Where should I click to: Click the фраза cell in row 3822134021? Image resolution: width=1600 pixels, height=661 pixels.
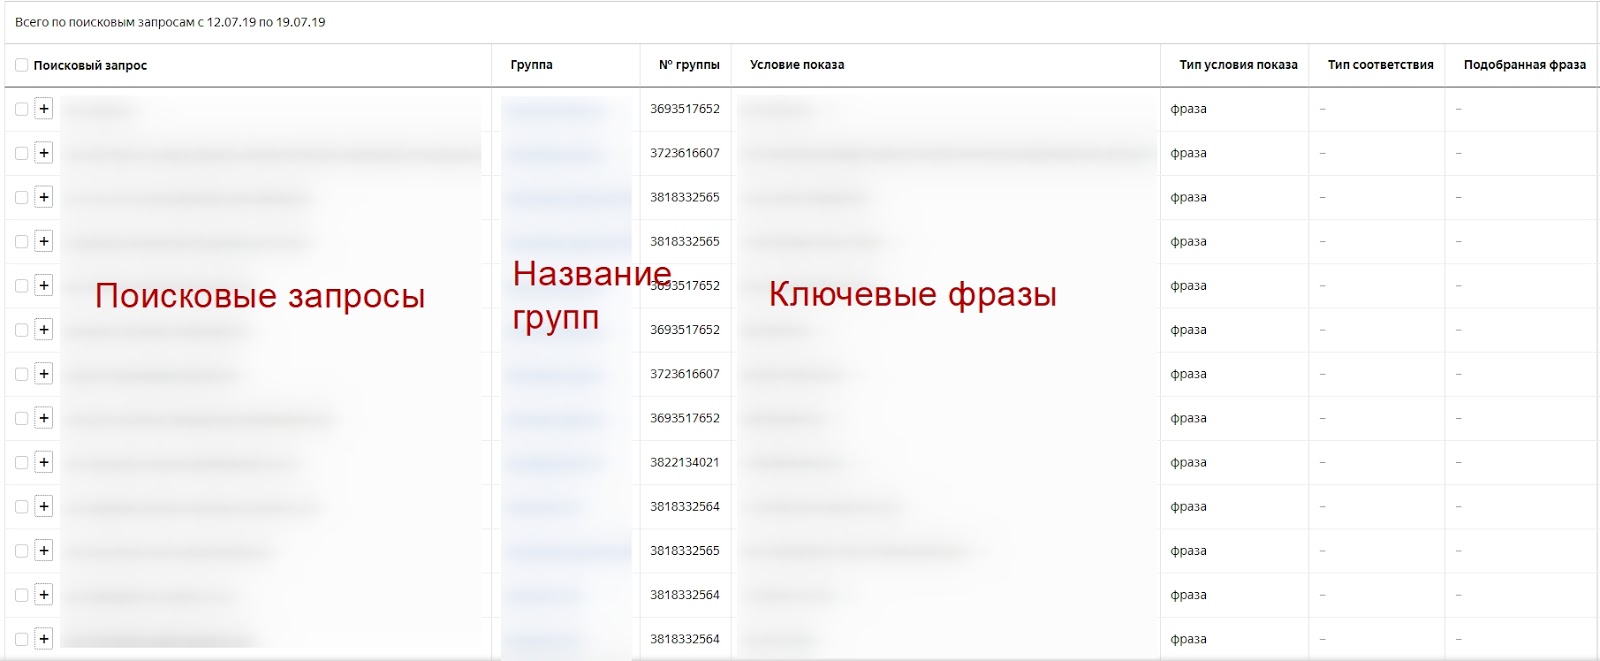point(1188,462)
